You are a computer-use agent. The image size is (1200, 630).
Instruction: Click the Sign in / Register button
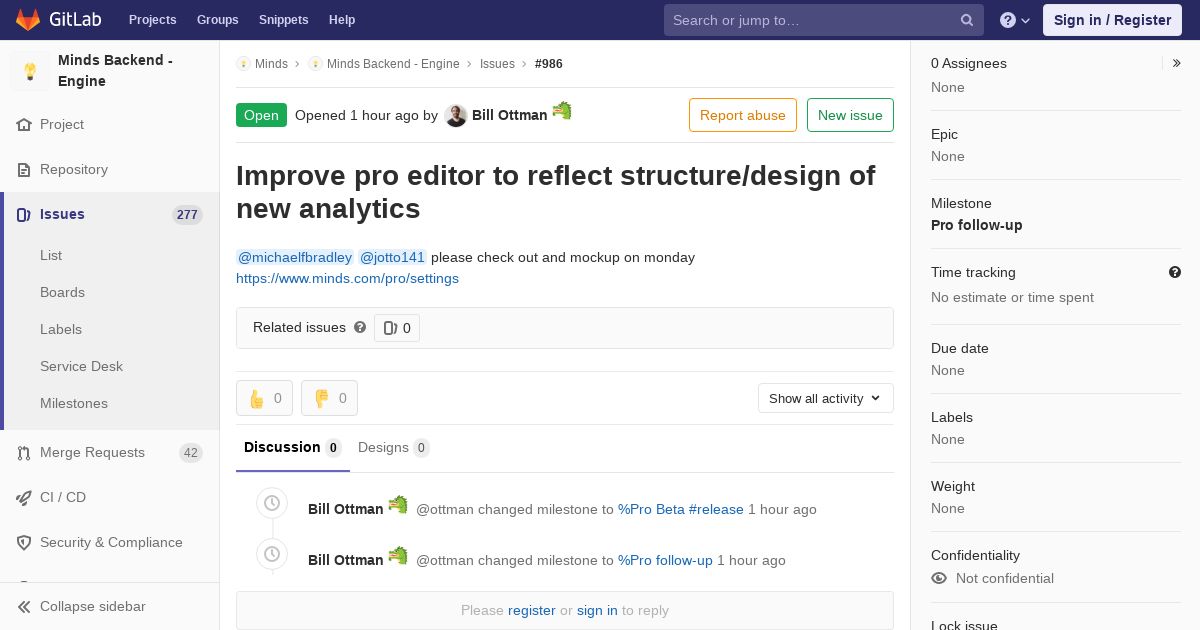(x=1112, y=20)
